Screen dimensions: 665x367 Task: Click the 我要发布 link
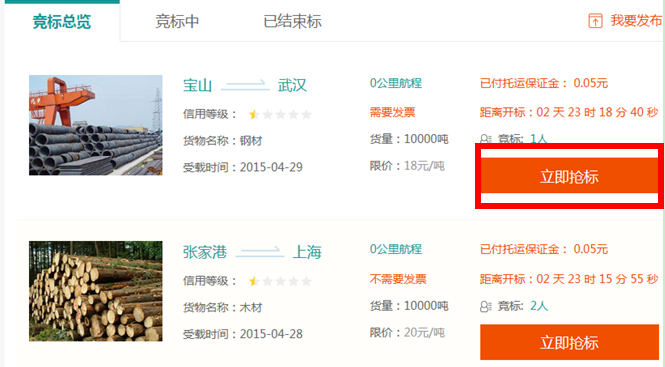point(636,20)
